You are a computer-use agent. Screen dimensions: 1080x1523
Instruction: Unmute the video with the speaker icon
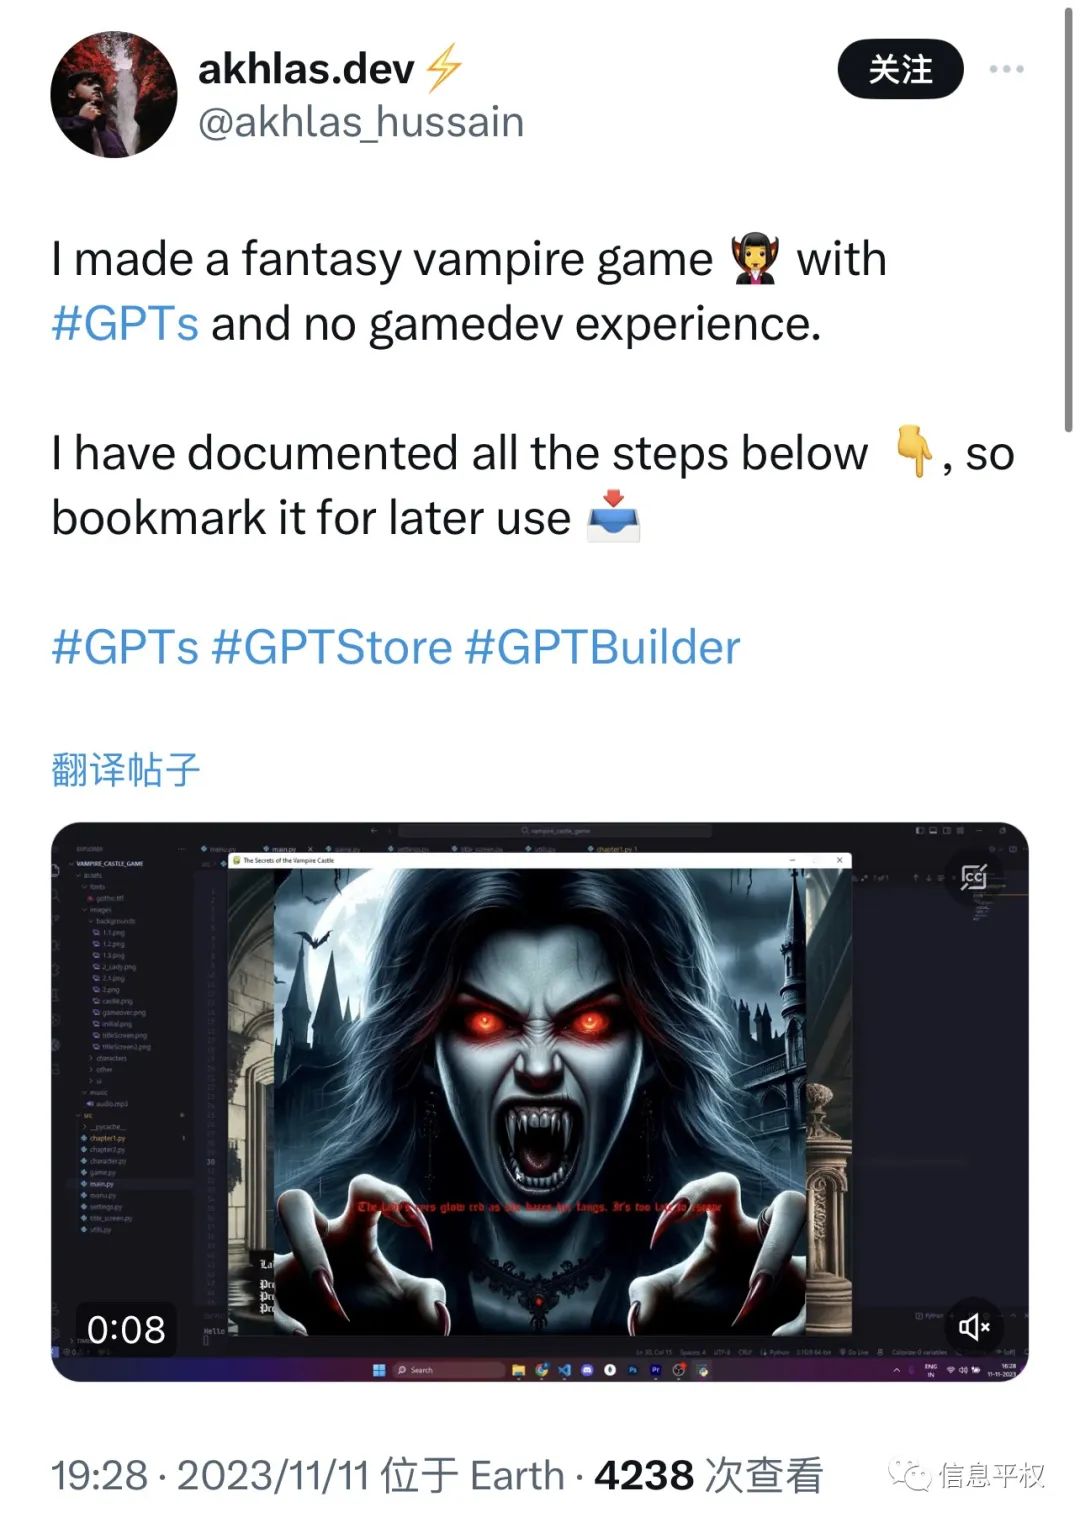point(974,1326)
